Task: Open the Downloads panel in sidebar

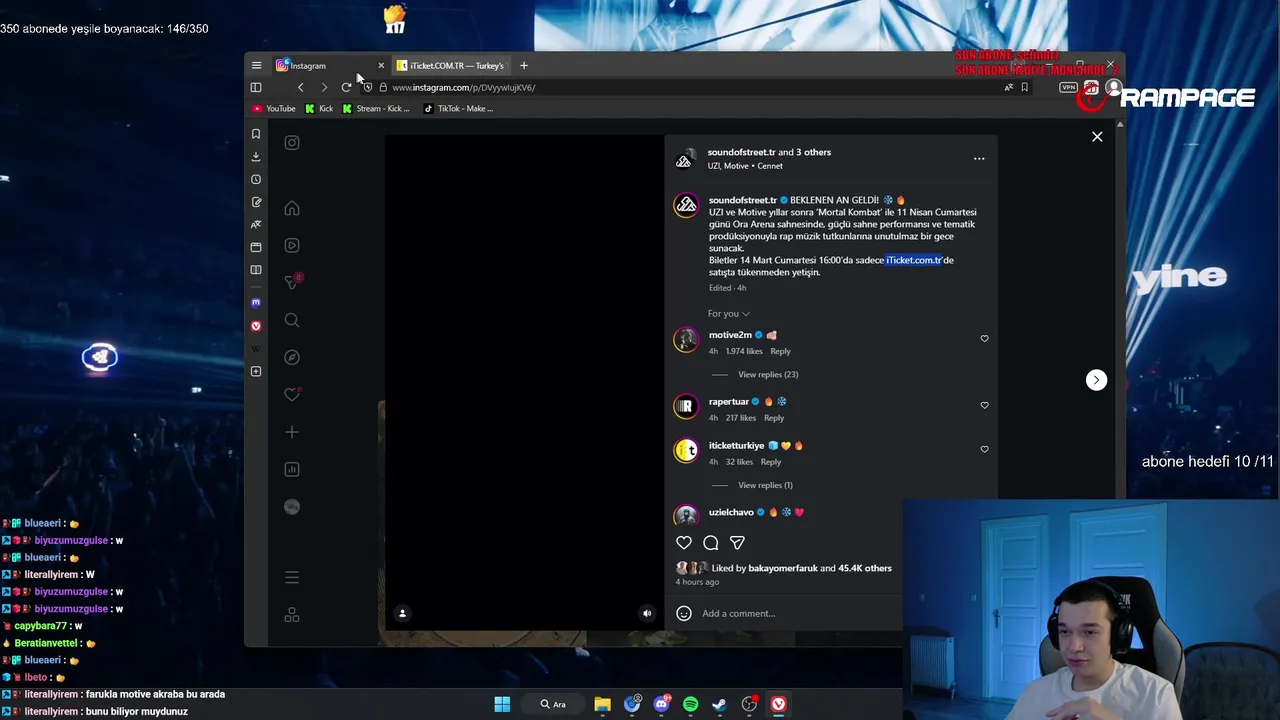Action: (x=256, y=156)
